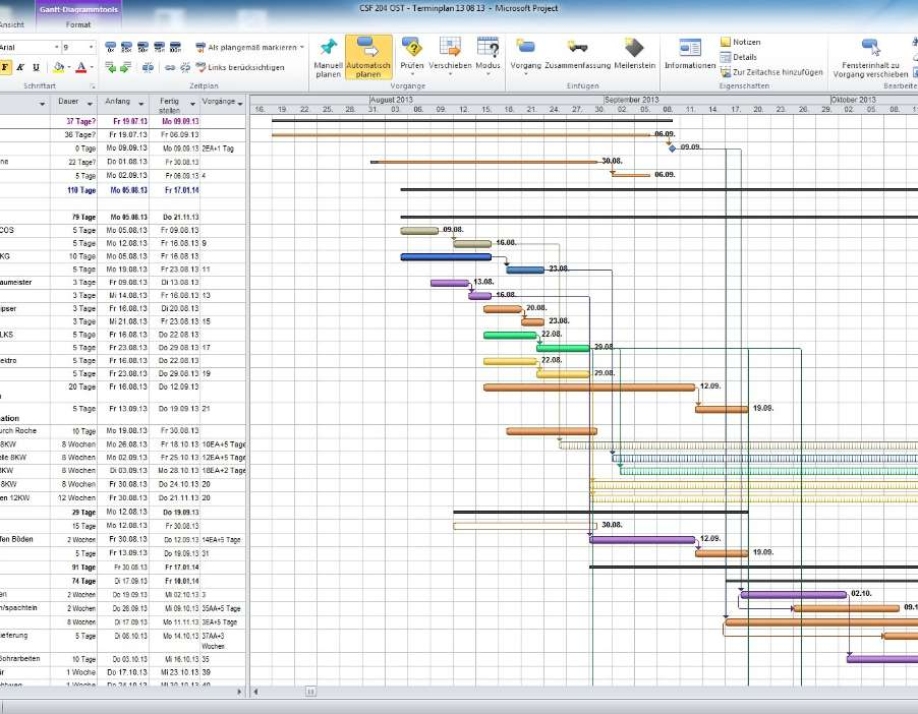Toggle underline formatting (U) button

[x=36, y=67]
